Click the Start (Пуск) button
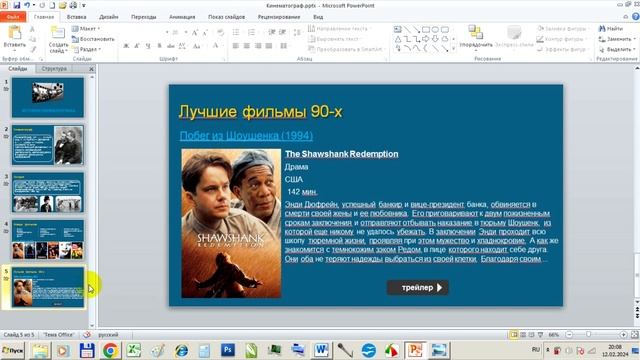 (x=12, y=350)
